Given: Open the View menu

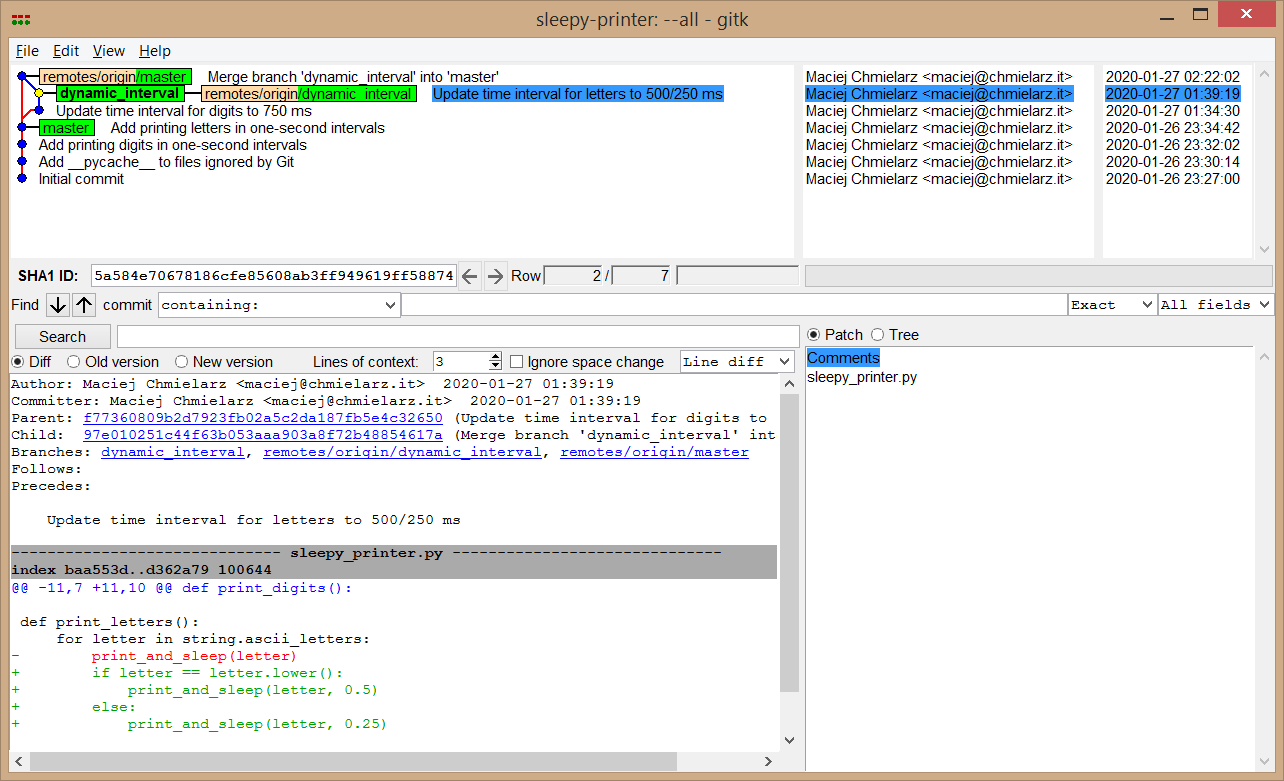Looking at the screenshot, I should [108, 51].
